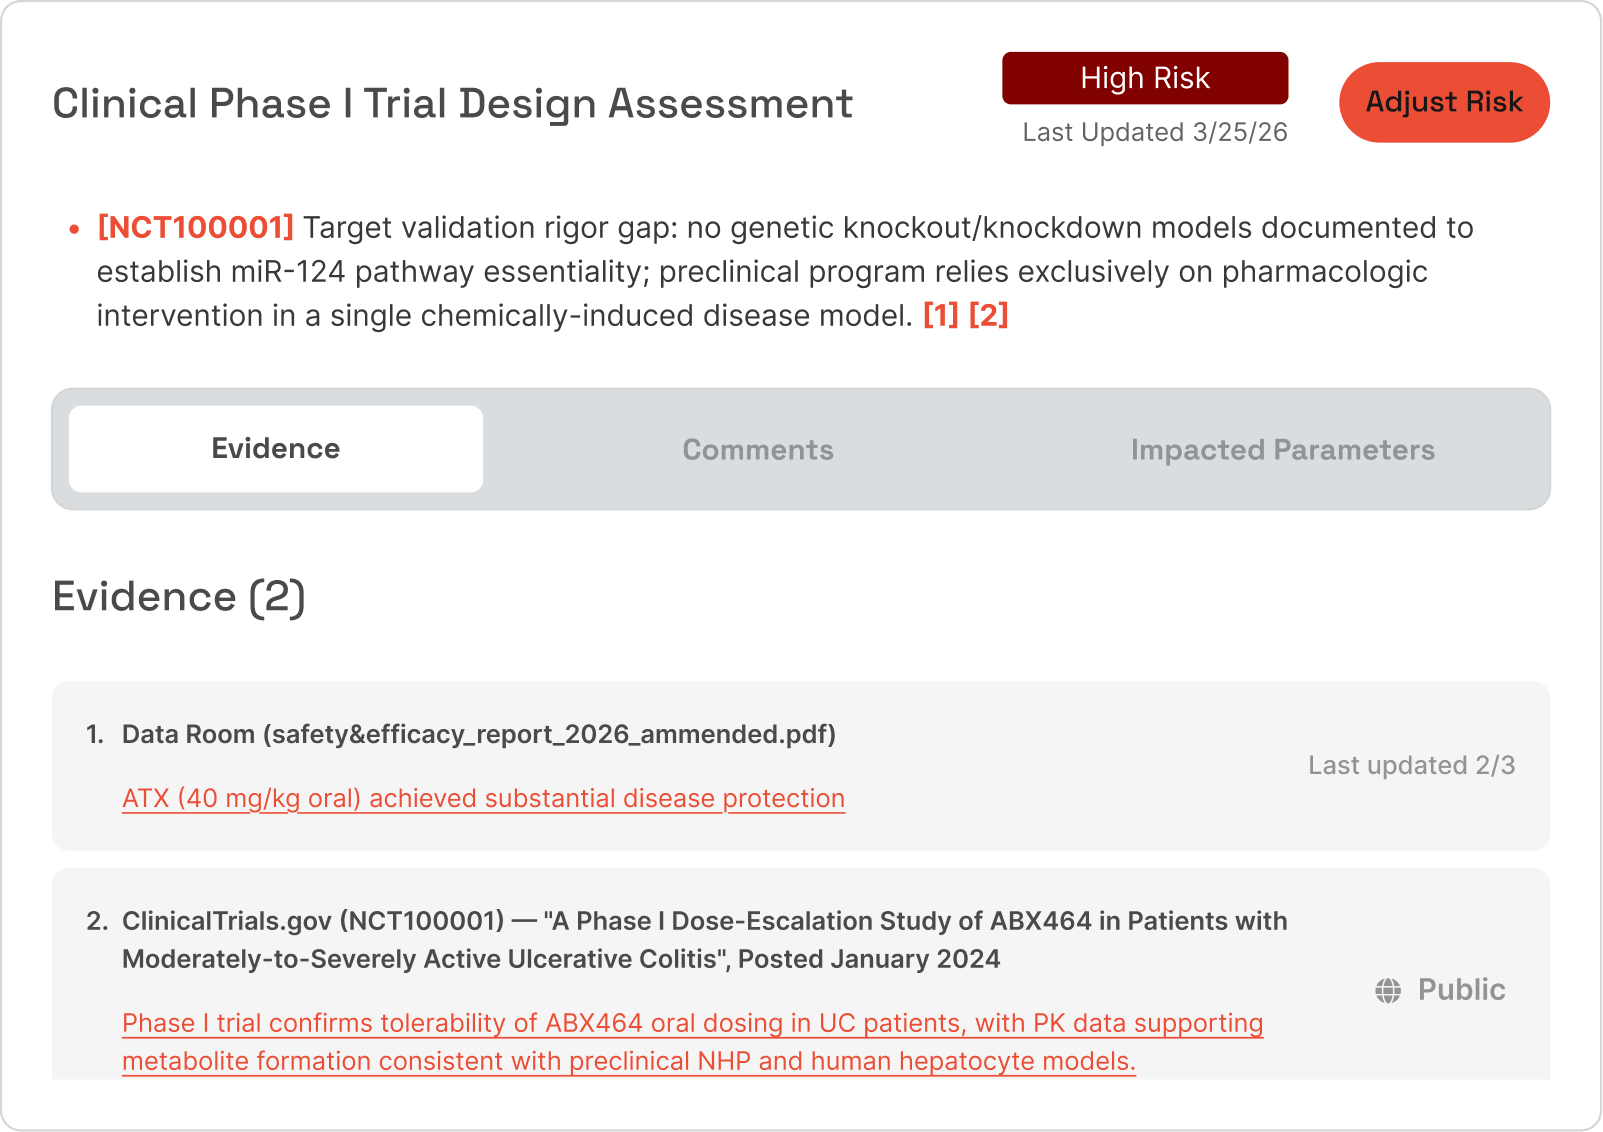Click Last updated 2/3 label on evidence 1

click(1411, 765)
